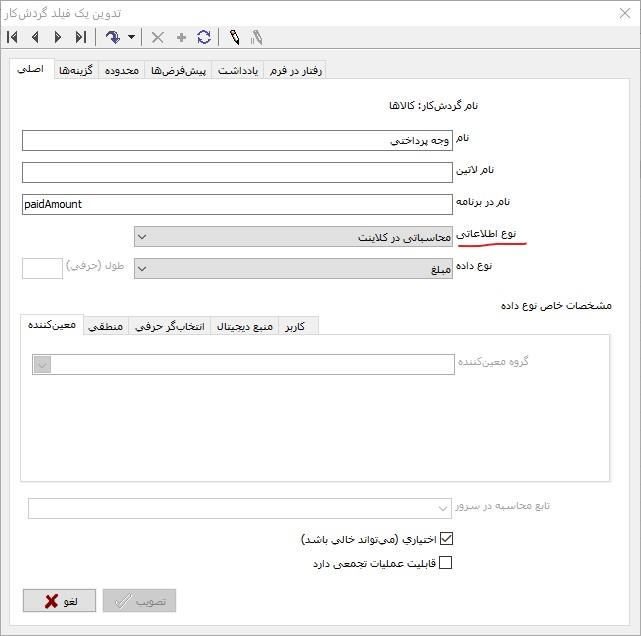Viewport: 641px width, 636px height.
Task: Select the pencil edit toolbar icon
Action: [x=234, y=38]
